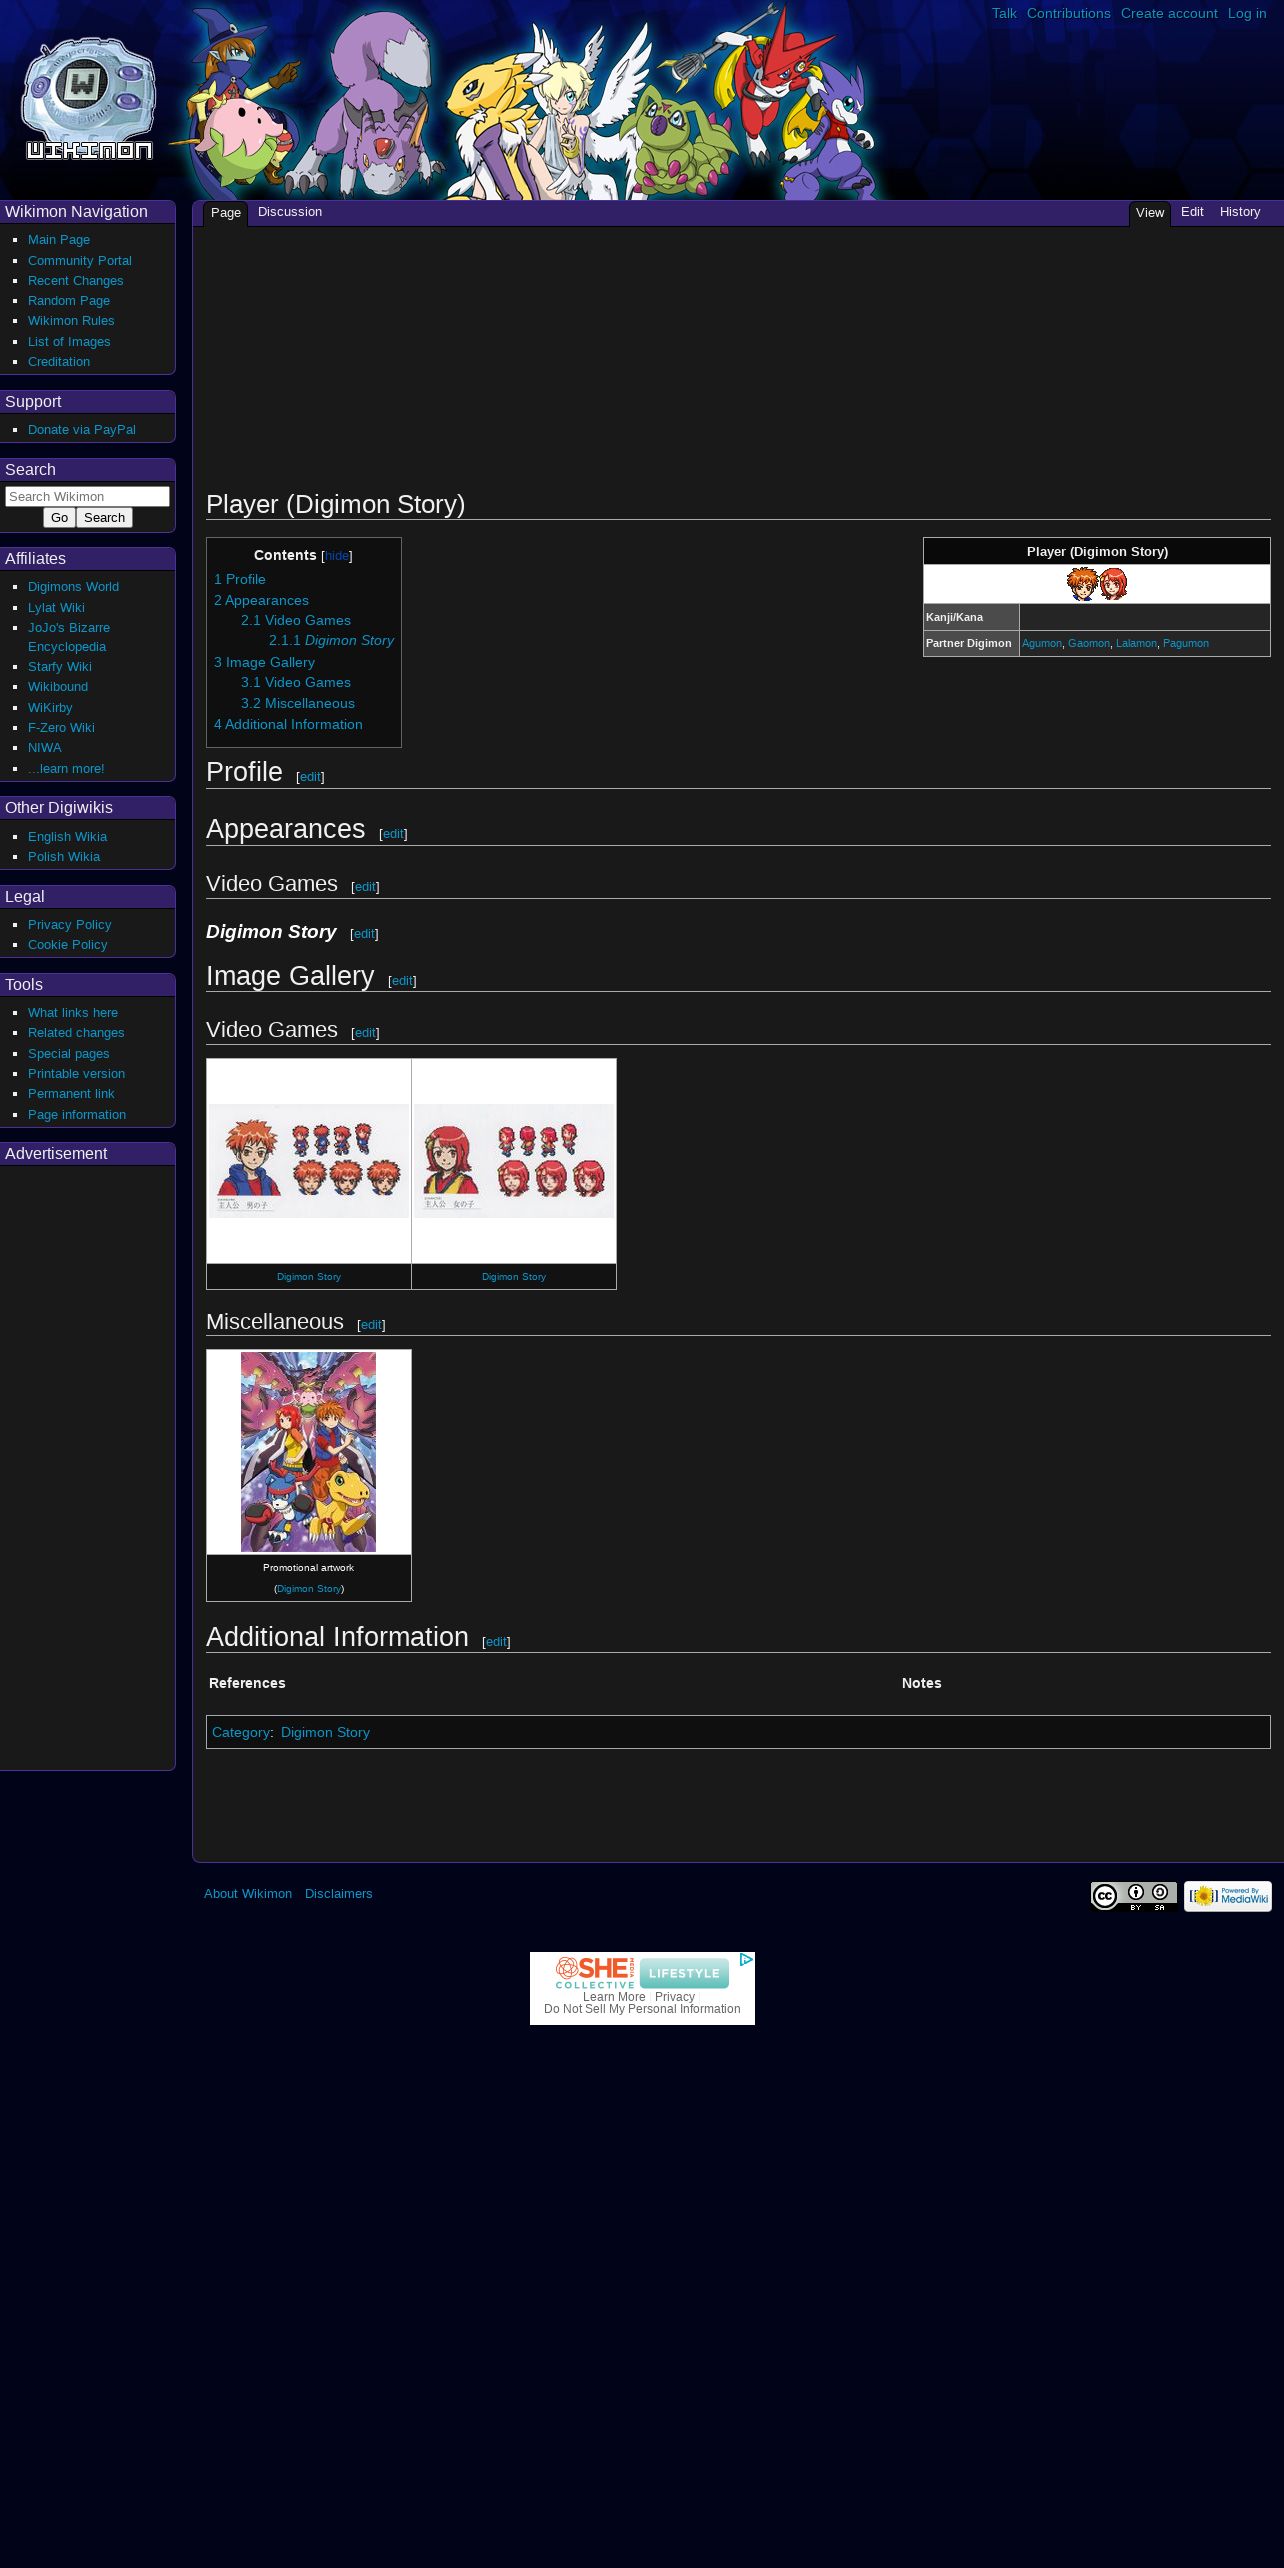Open Agumon partner link in infobox
The width and height of the screenshot is (1284, 2568).
(1042, 644)
